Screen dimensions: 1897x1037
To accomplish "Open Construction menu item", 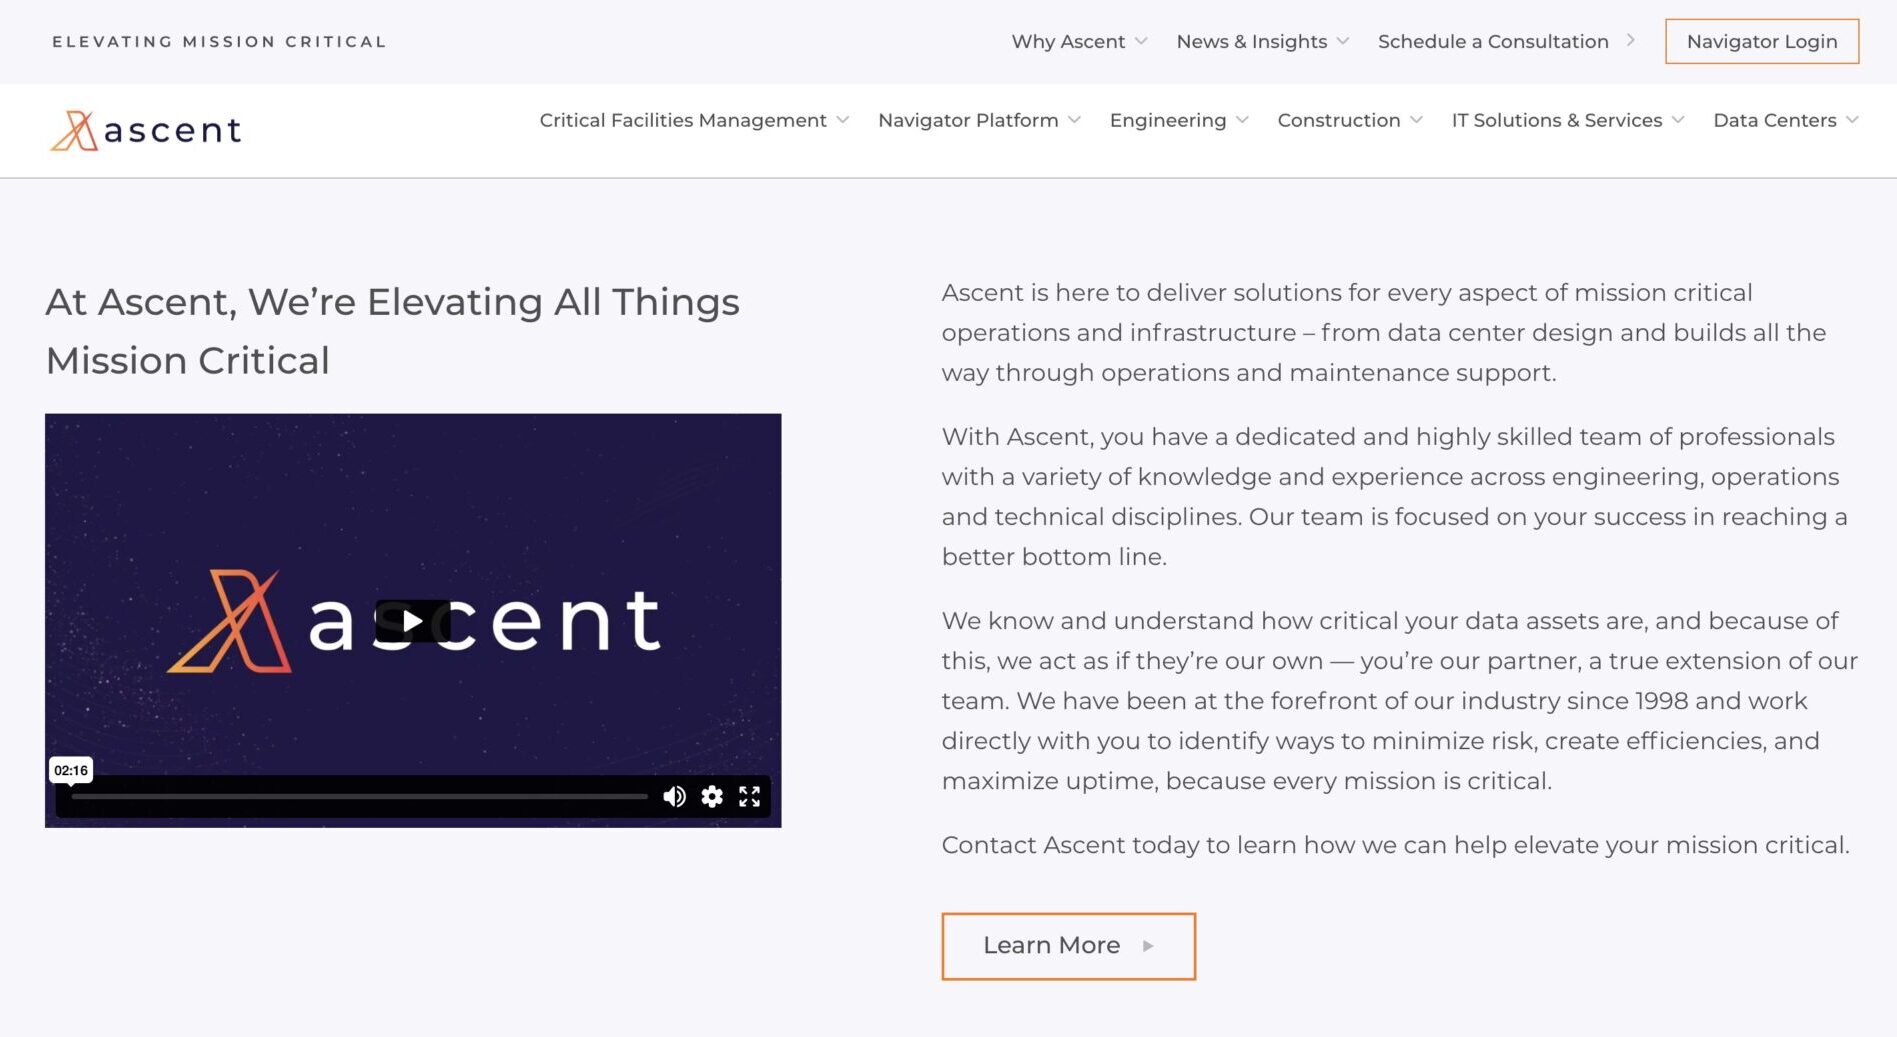I will [1339, 120].
